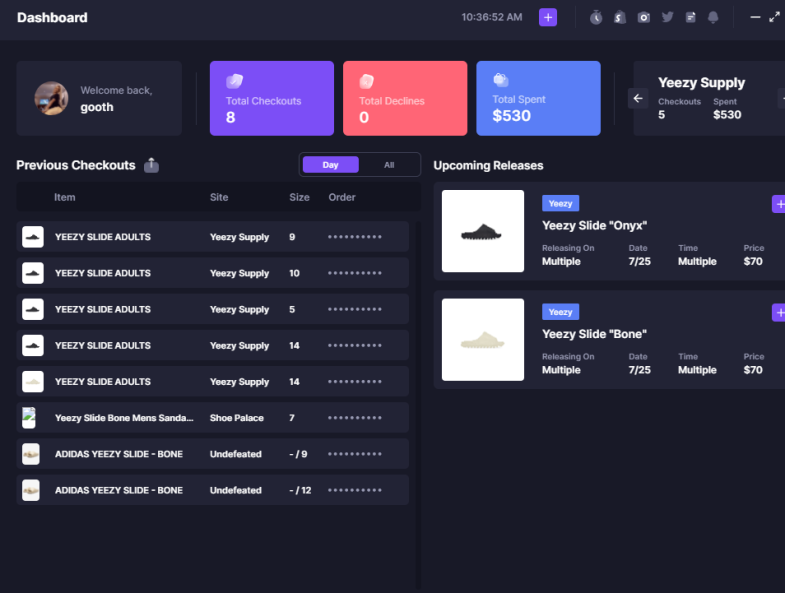The width and height of the screenshot is (785, 593).
Task: Select Yeezy Slide Bone Mens Sanda... row
Action: tap(212, 418)
